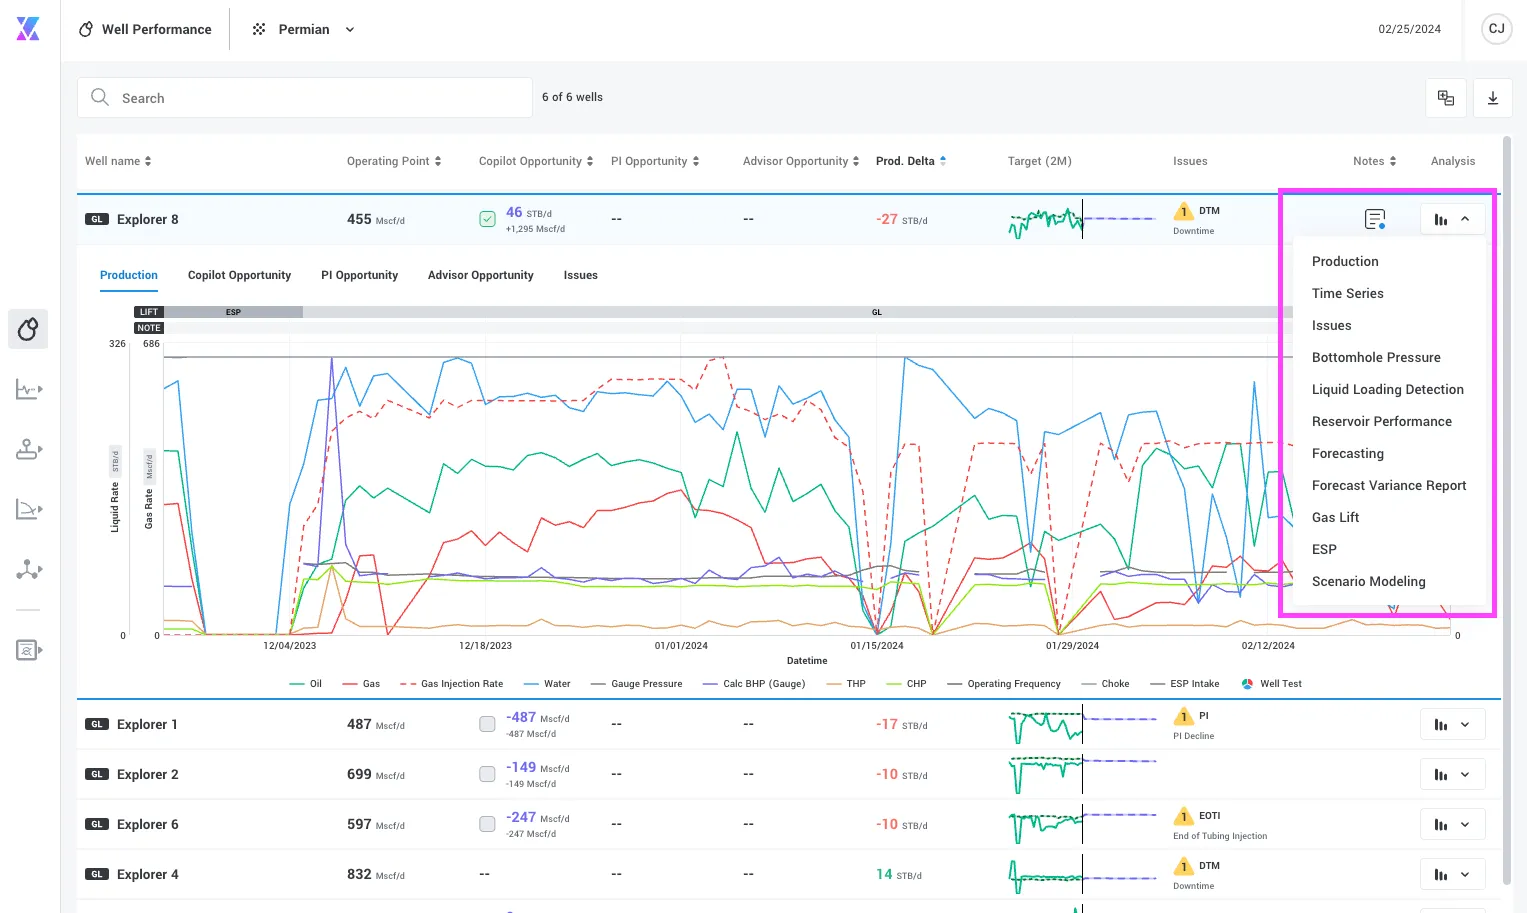The image size is (1527, 913).
Task: Open the network nodes sidebar icon
Action: coord(28,570)
